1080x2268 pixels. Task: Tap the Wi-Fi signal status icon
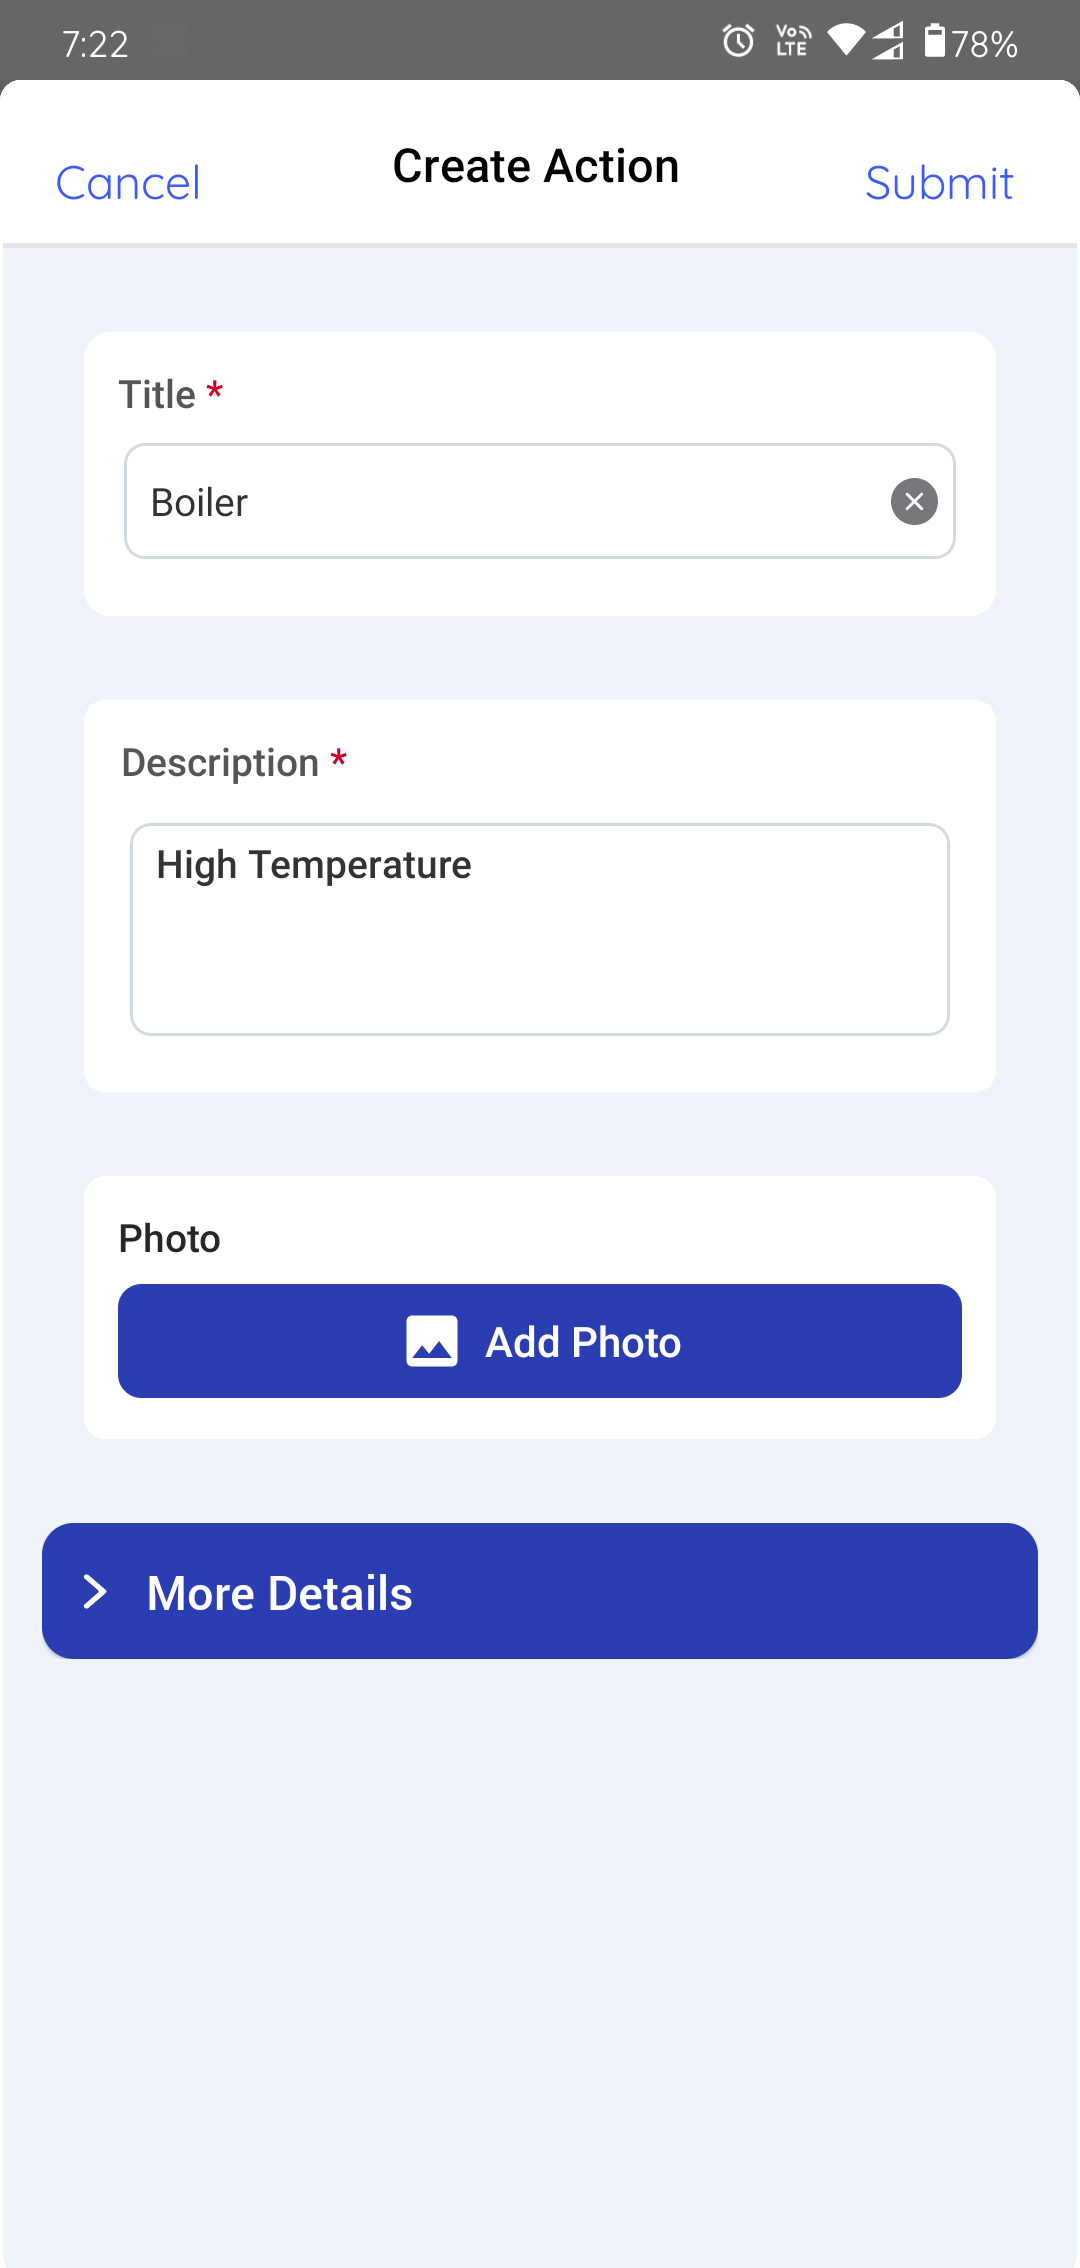(846, 40)
